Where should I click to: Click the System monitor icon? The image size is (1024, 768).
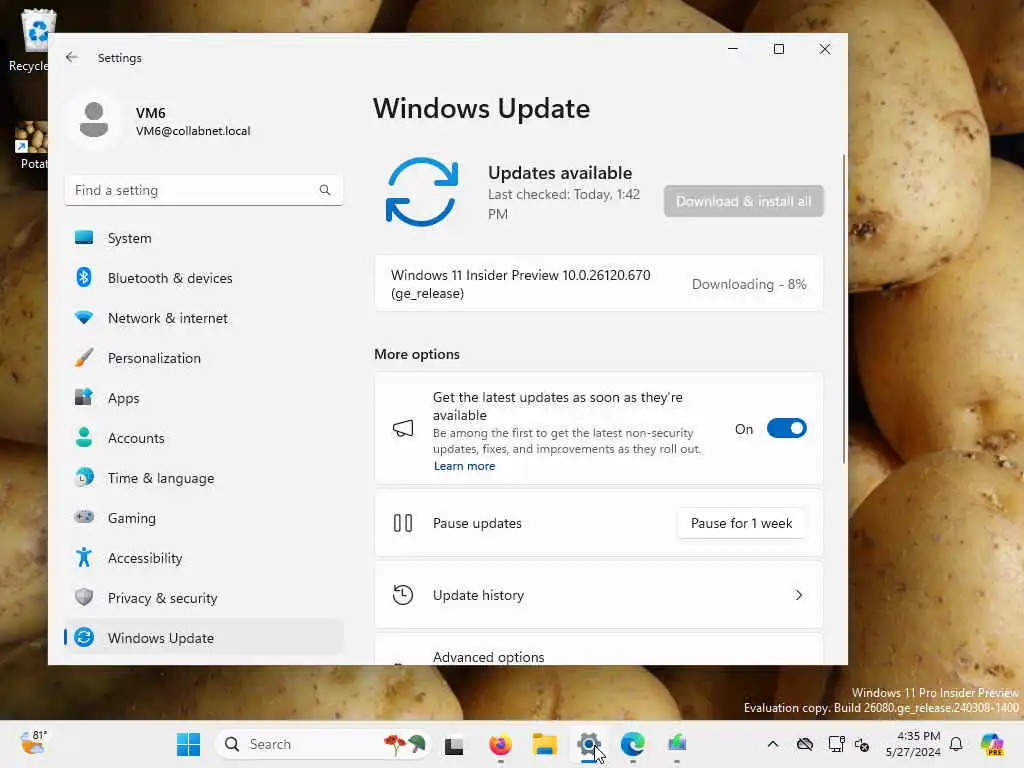tap(84, 238)
